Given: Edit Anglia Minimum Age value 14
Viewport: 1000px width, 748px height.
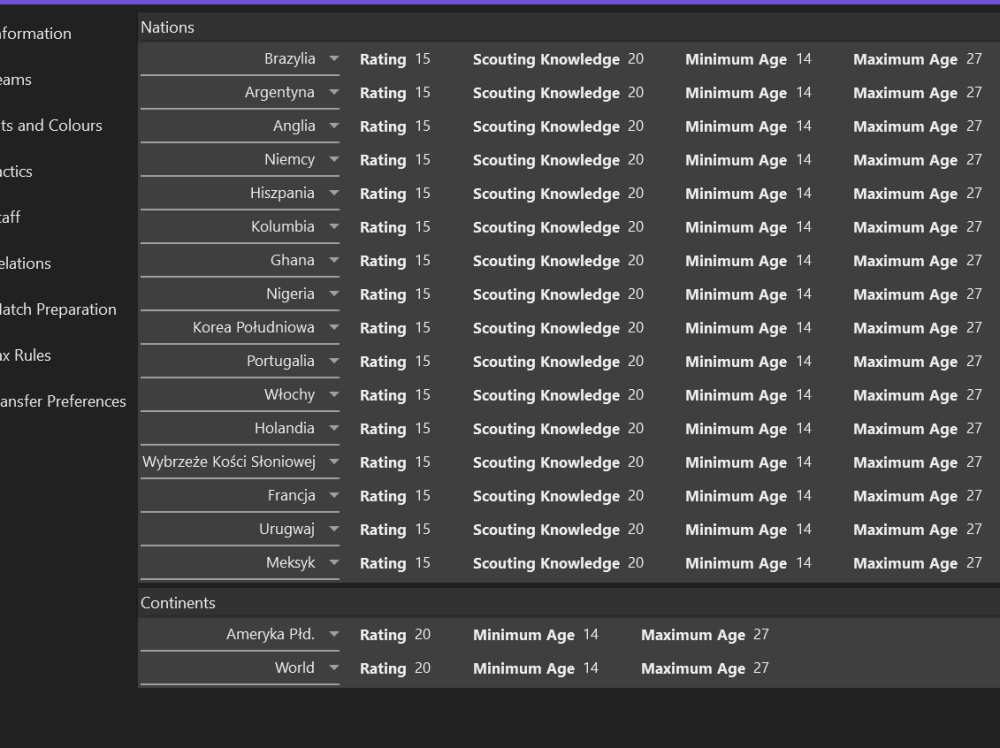Looking at the screenshot, I should [x=804, y=126].
